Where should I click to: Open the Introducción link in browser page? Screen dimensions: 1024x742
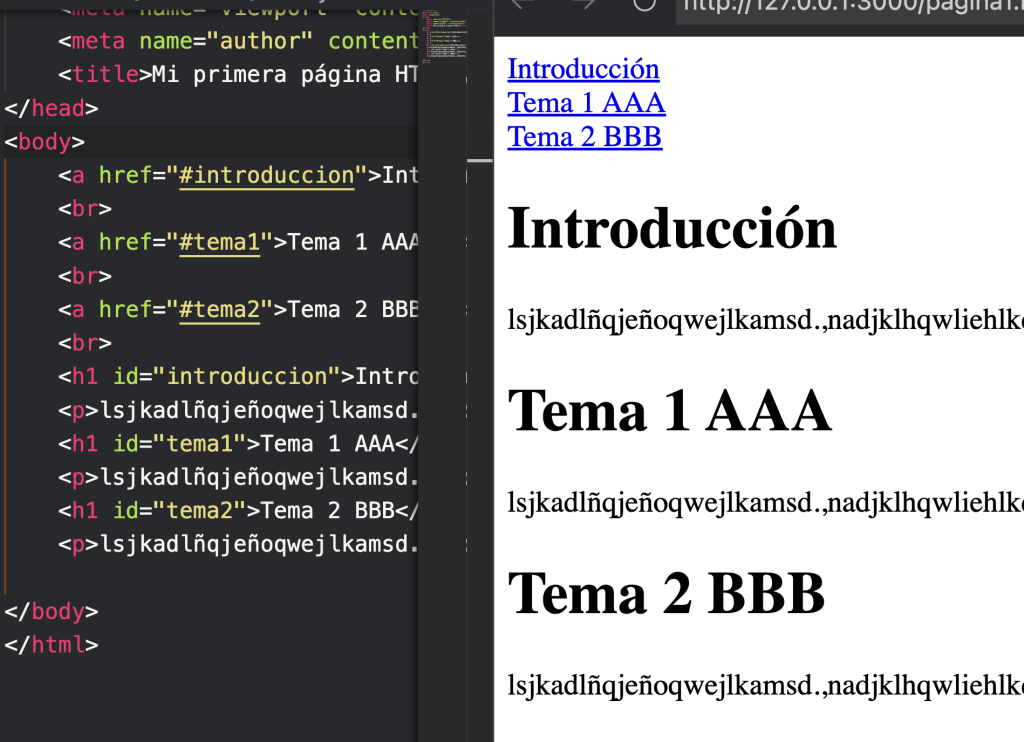tap(583, 69)
